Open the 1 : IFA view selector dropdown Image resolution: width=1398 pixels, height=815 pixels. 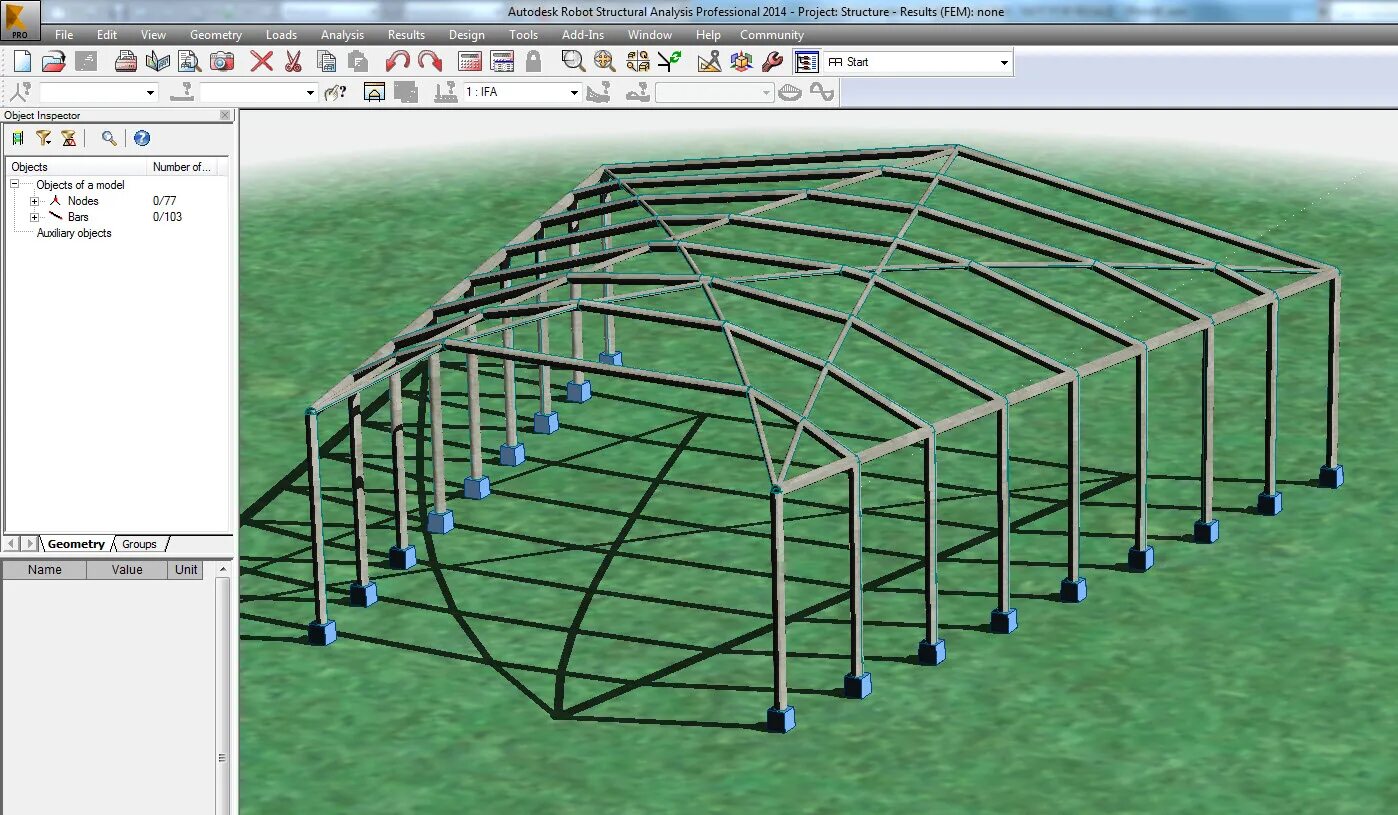pyautogui.click(x=574, y=92)
